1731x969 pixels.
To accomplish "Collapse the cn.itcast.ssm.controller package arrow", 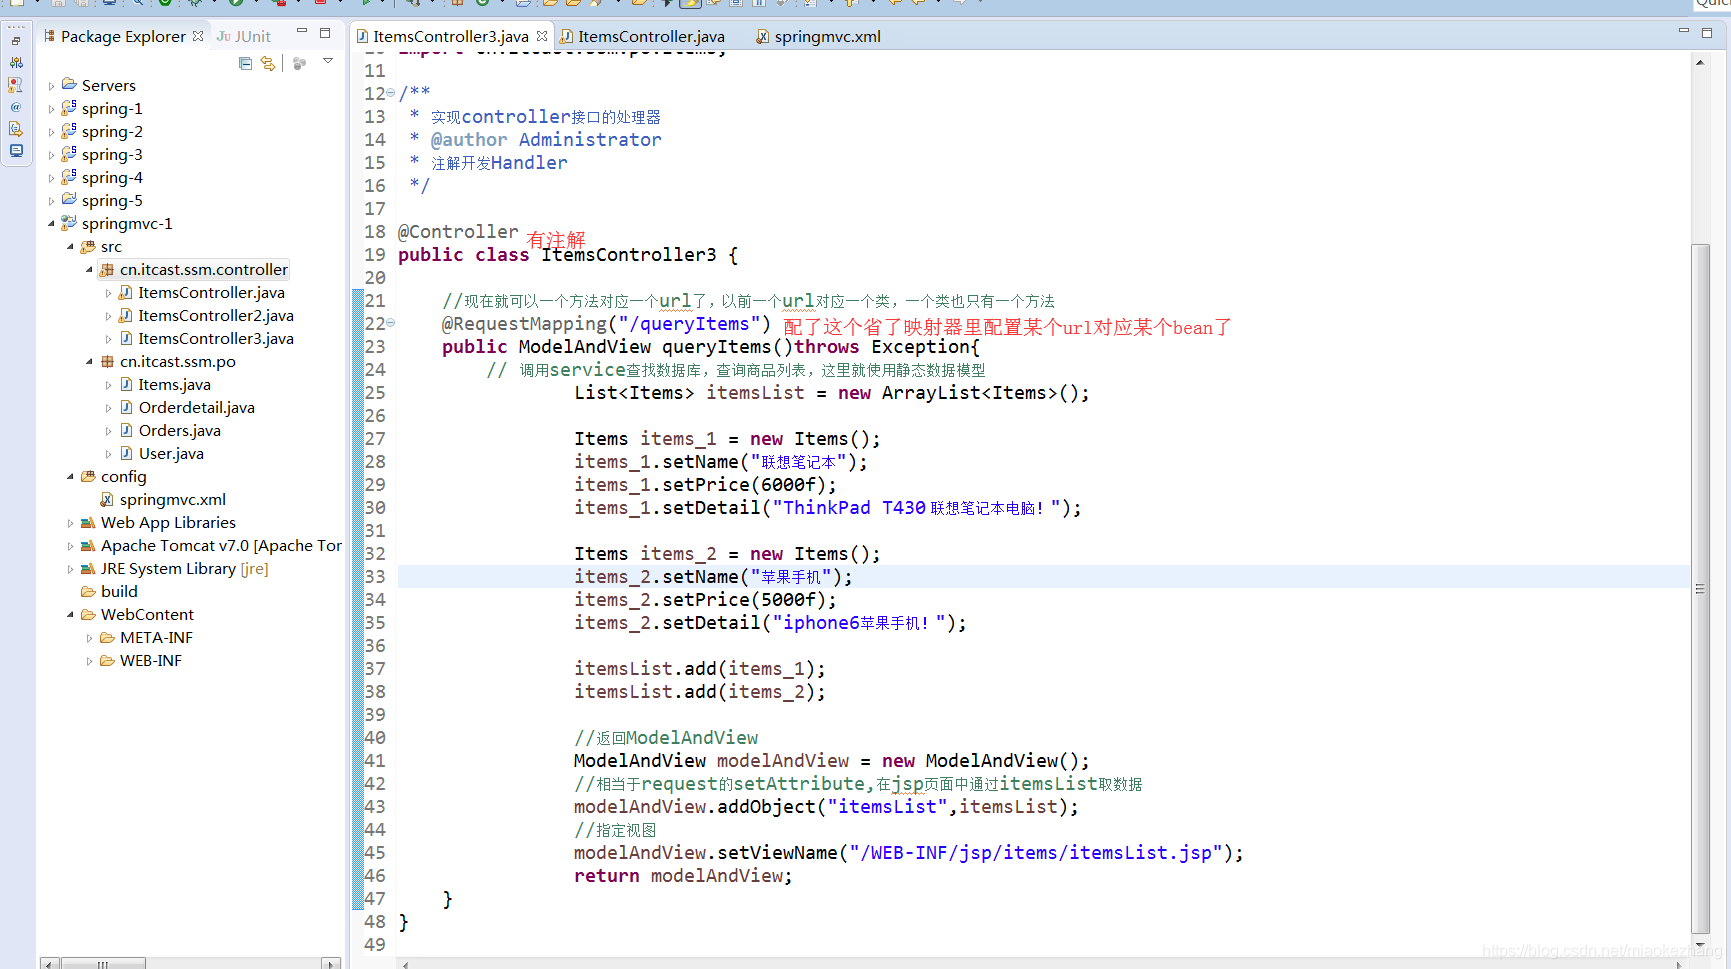I will pyautogui.click(x=89, y=270).
